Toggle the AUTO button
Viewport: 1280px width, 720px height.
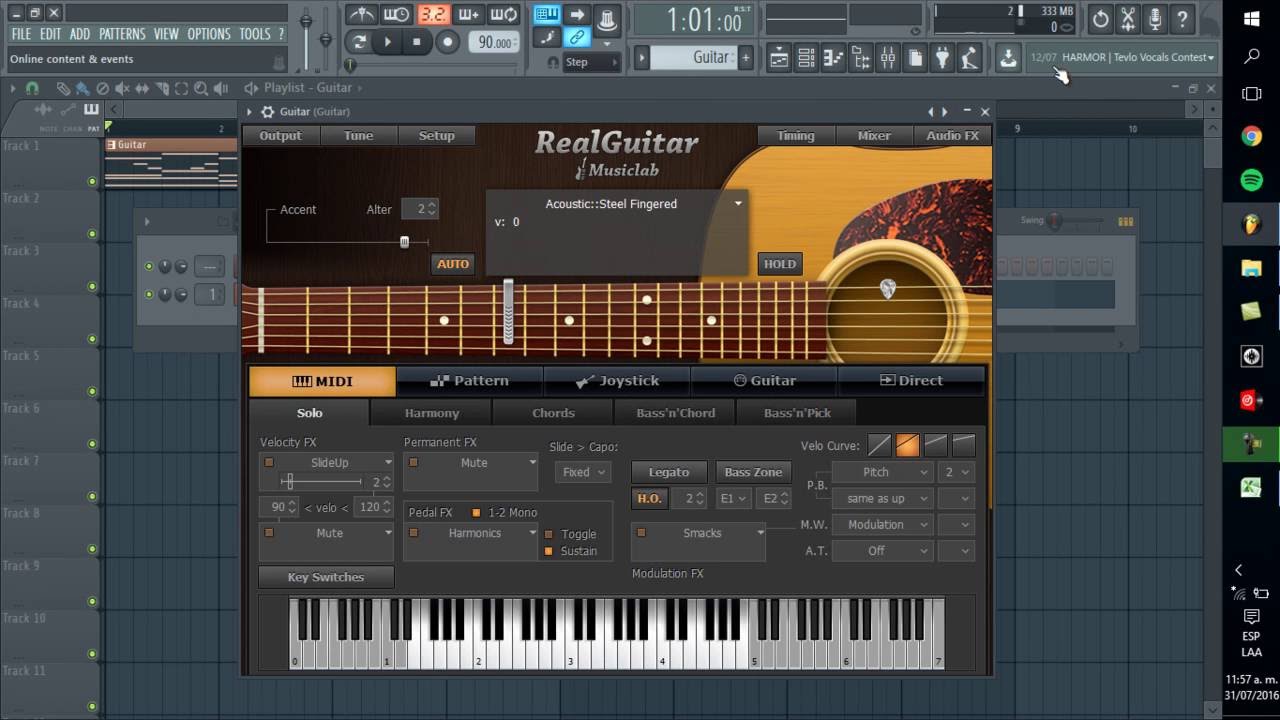(453, 264)
